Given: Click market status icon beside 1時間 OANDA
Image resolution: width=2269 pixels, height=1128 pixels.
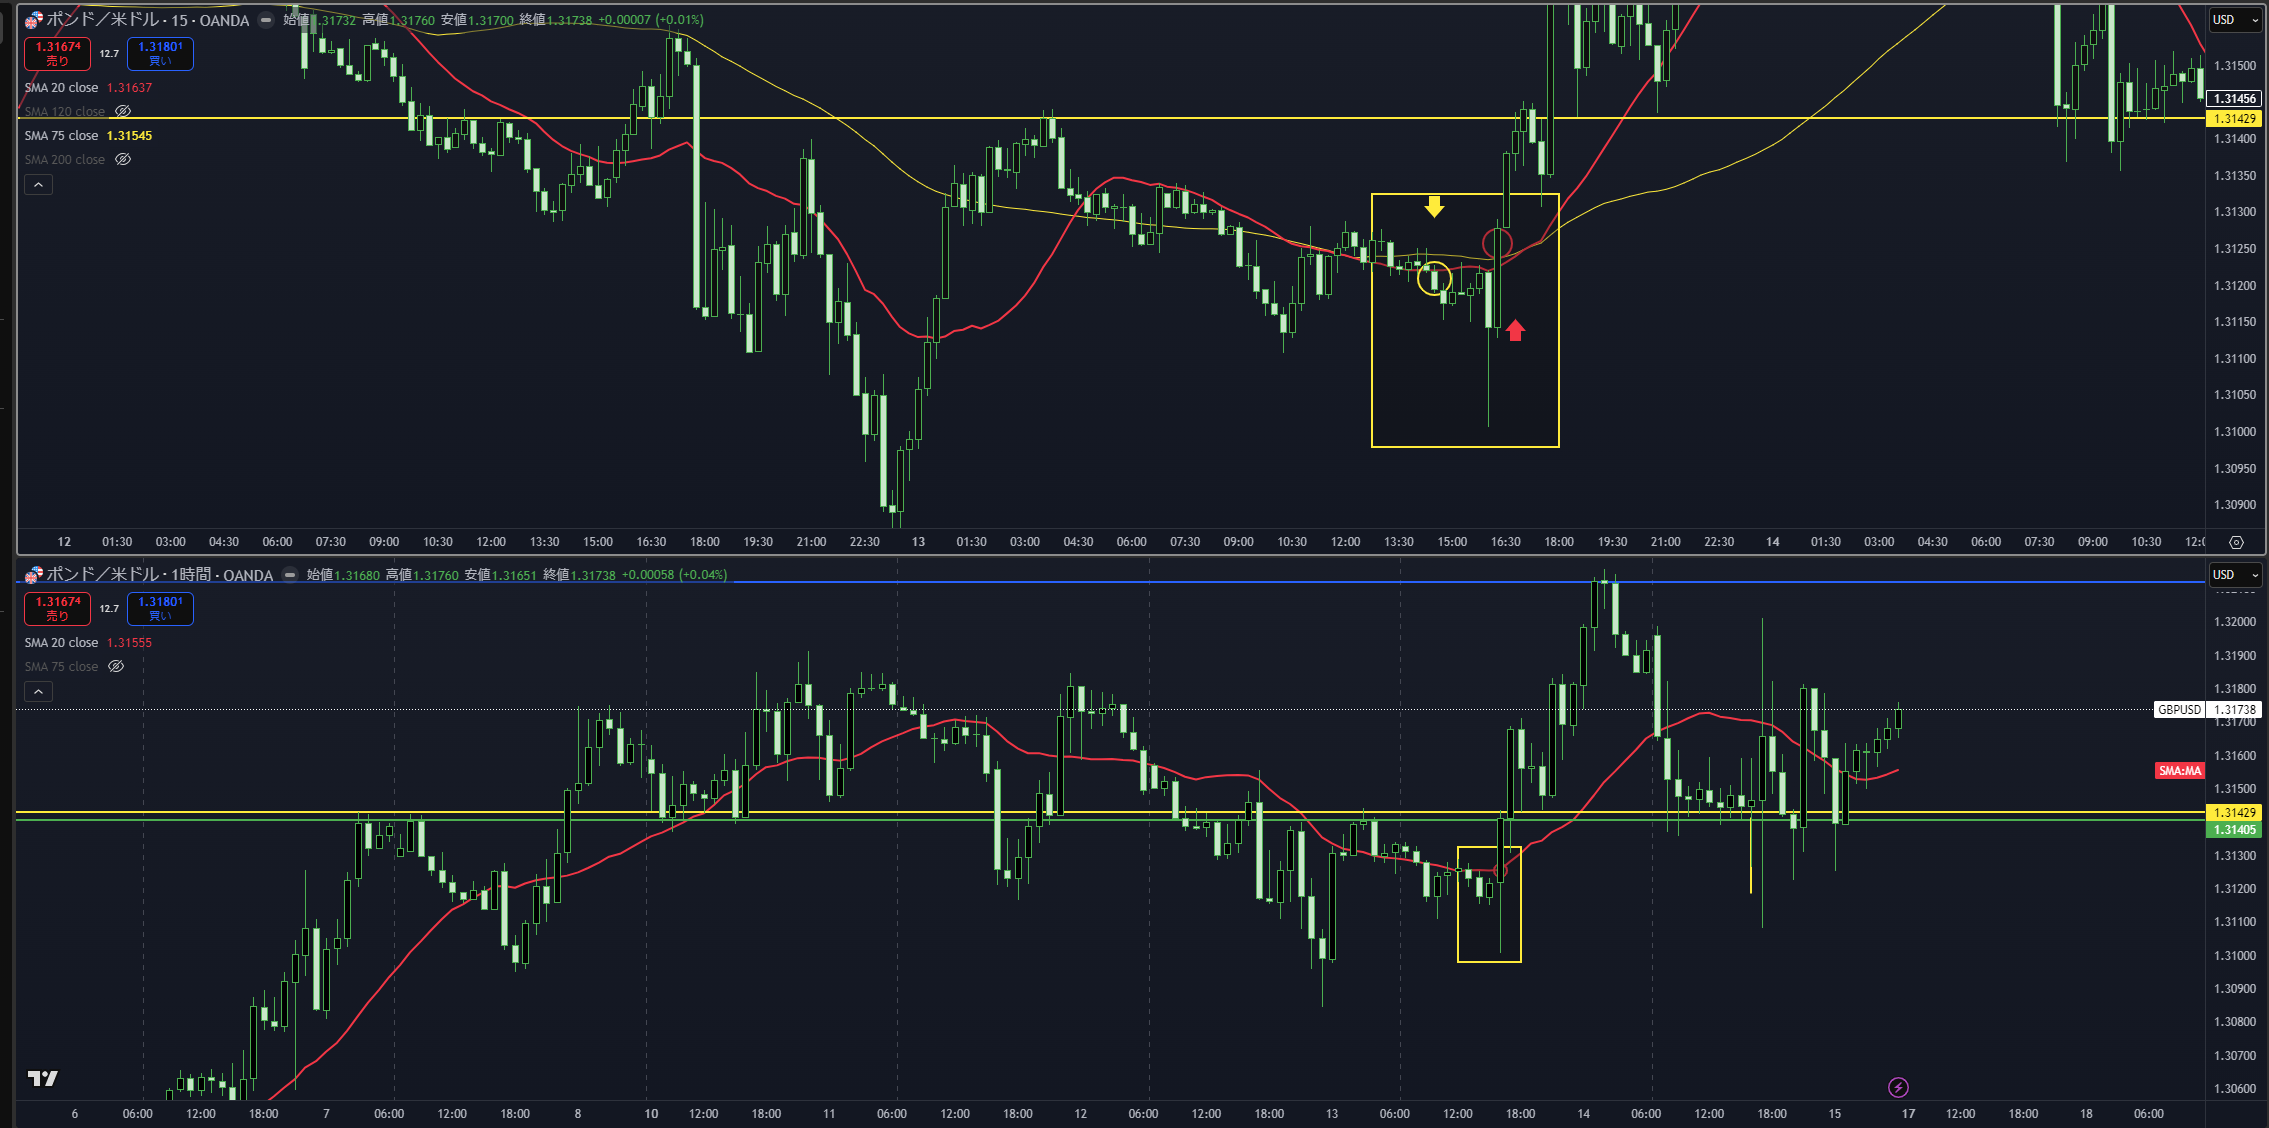Looking at the screenshot, I should 290,575.
